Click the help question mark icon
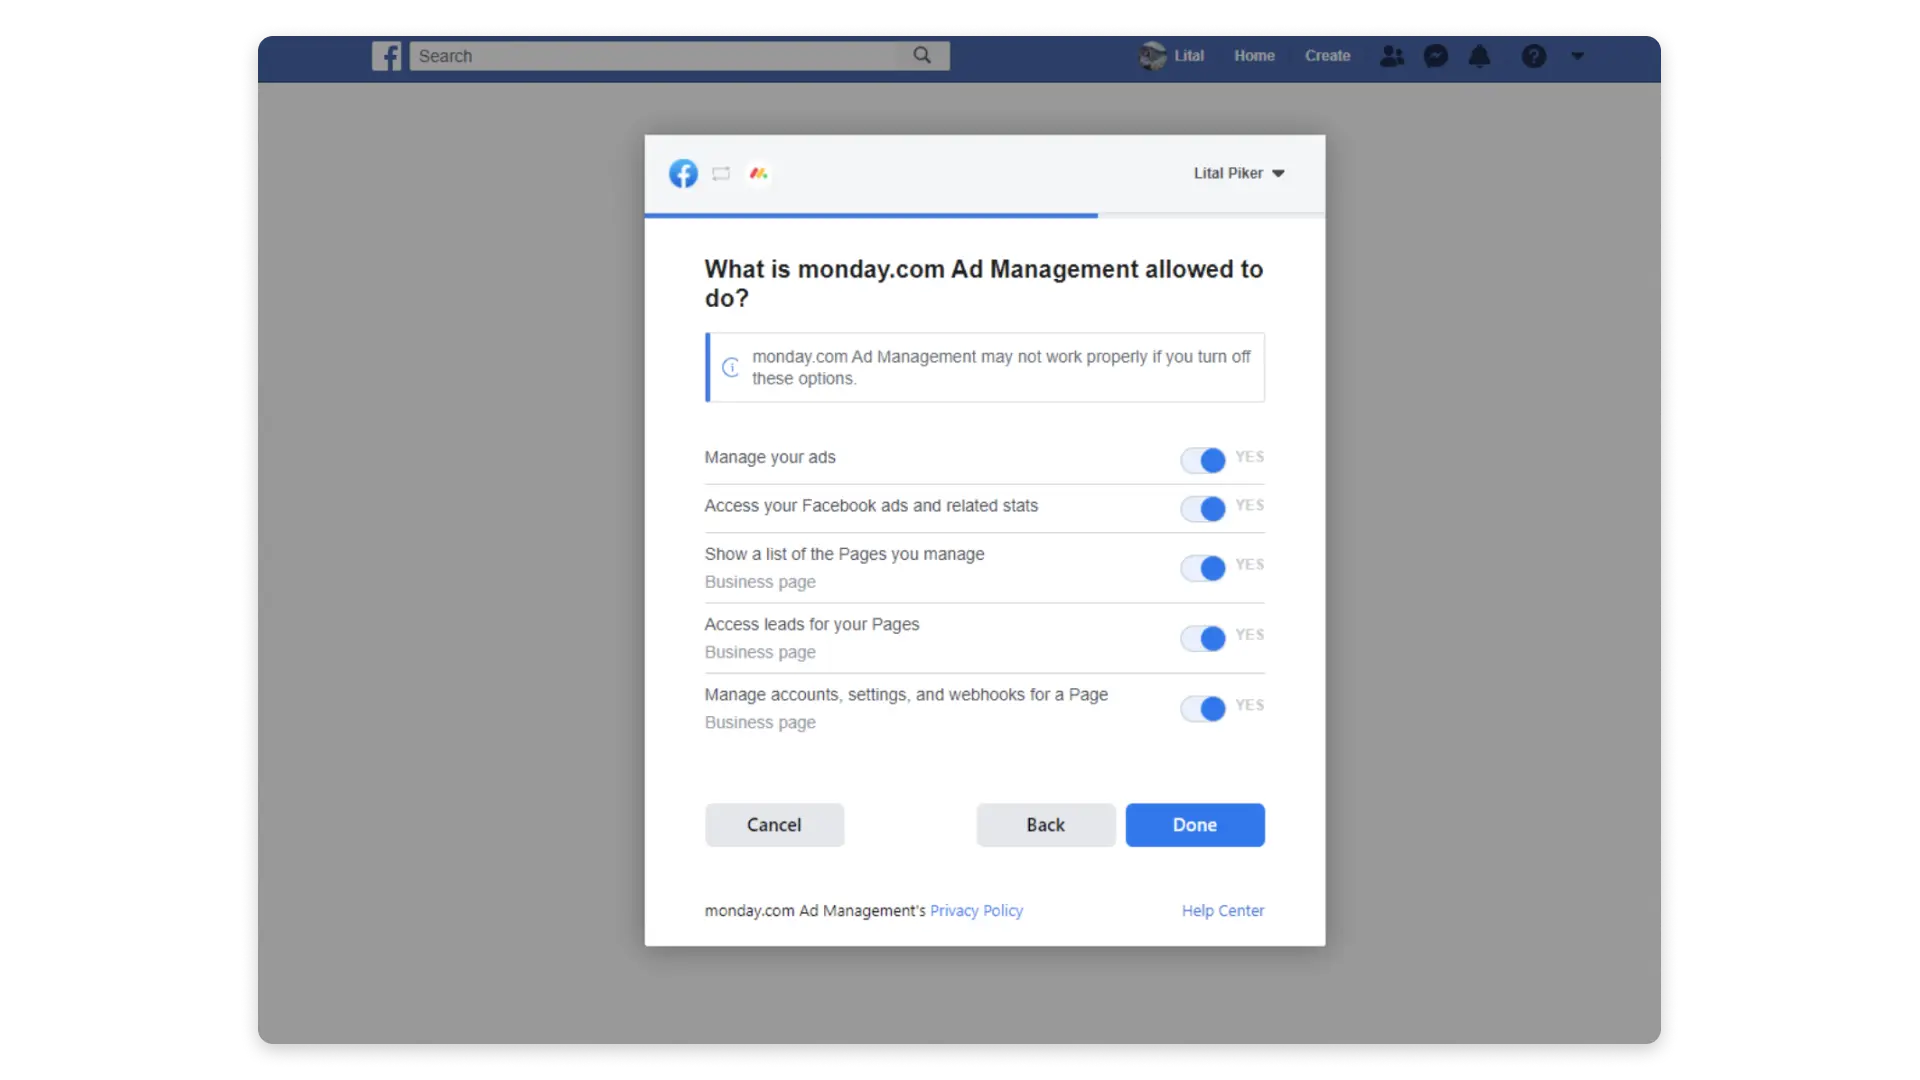The height and width of the screenshot is (1080, 1920). pos(1534,56)
